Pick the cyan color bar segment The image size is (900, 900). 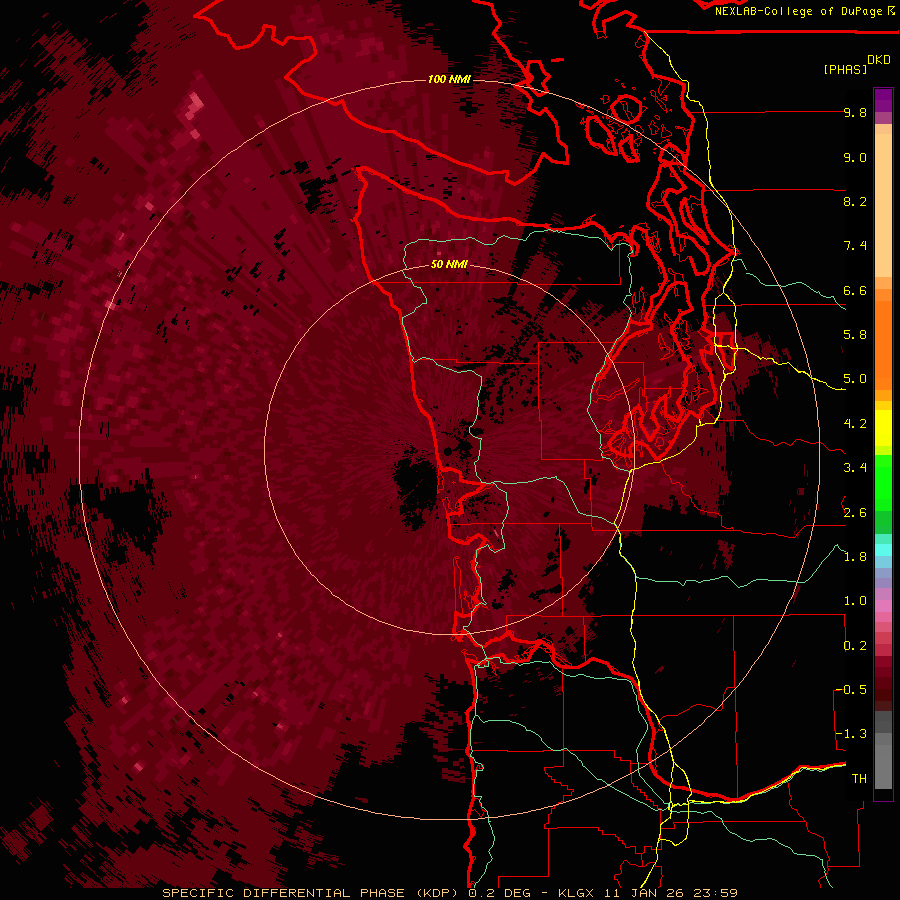883,550
